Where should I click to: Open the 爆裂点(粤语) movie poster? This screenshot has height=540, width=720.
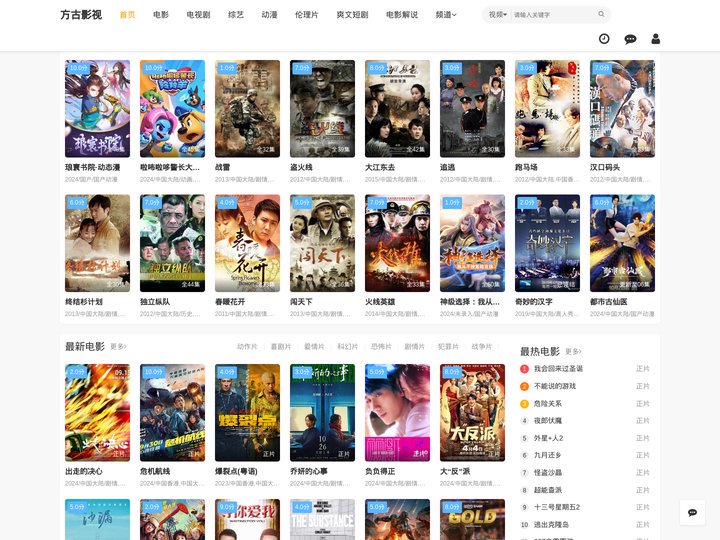point(248,413)
